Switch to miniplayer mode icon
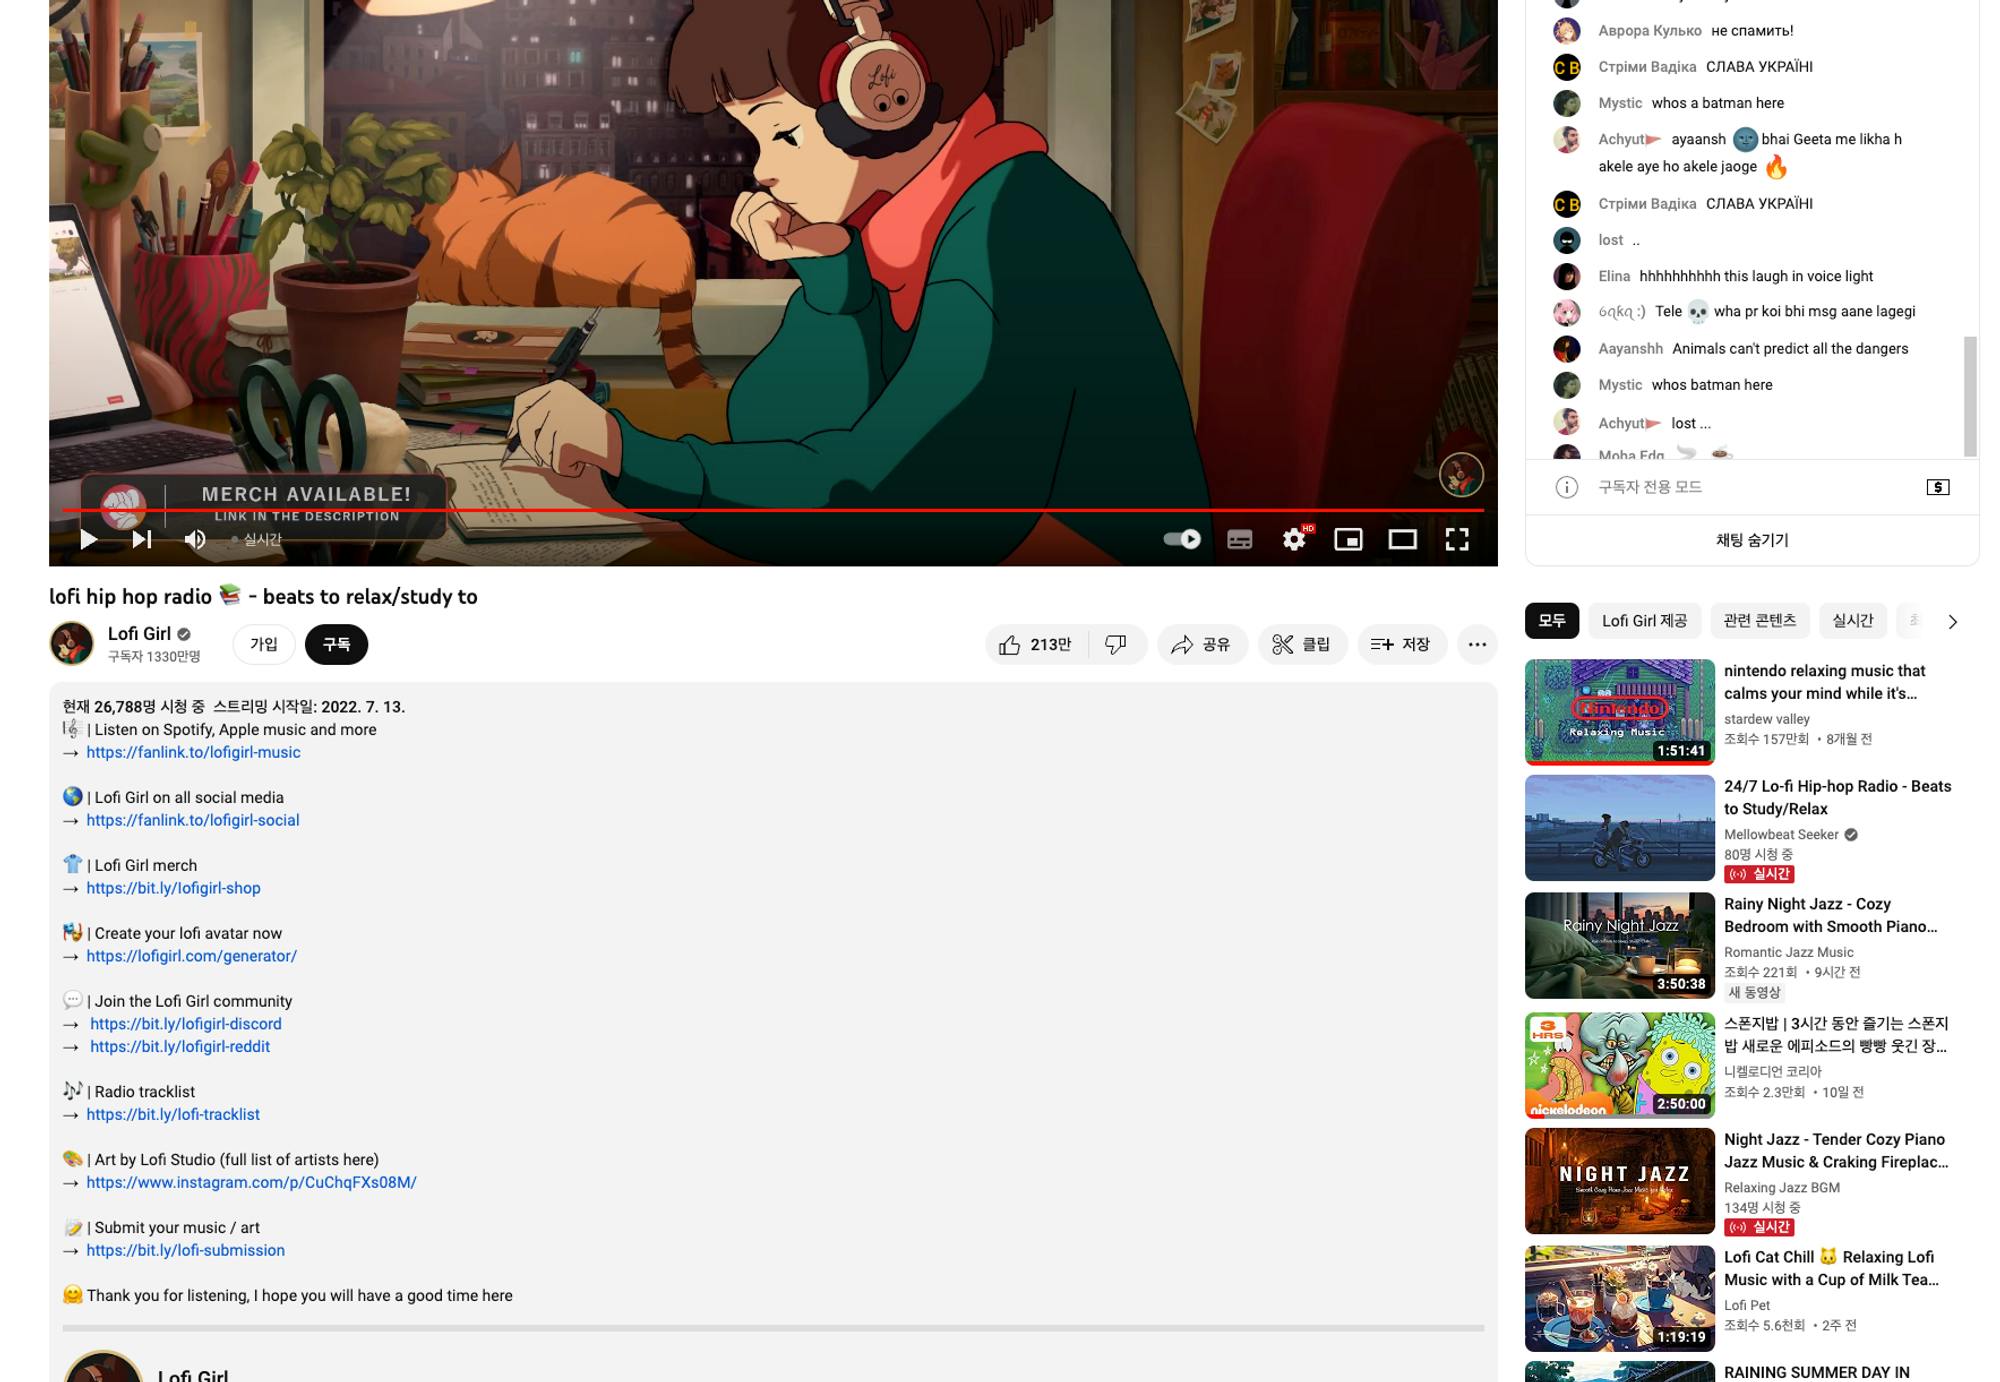The image size is (2000, 1382). point(1348,539)
